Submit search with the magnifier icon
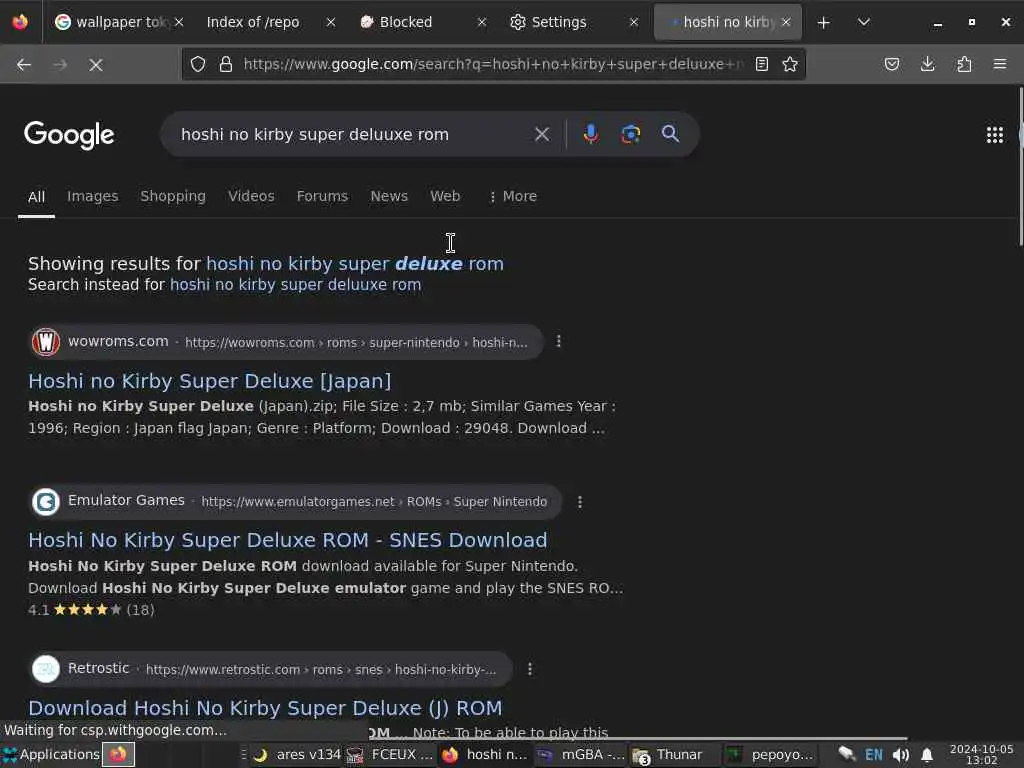 tap(670, 134)
